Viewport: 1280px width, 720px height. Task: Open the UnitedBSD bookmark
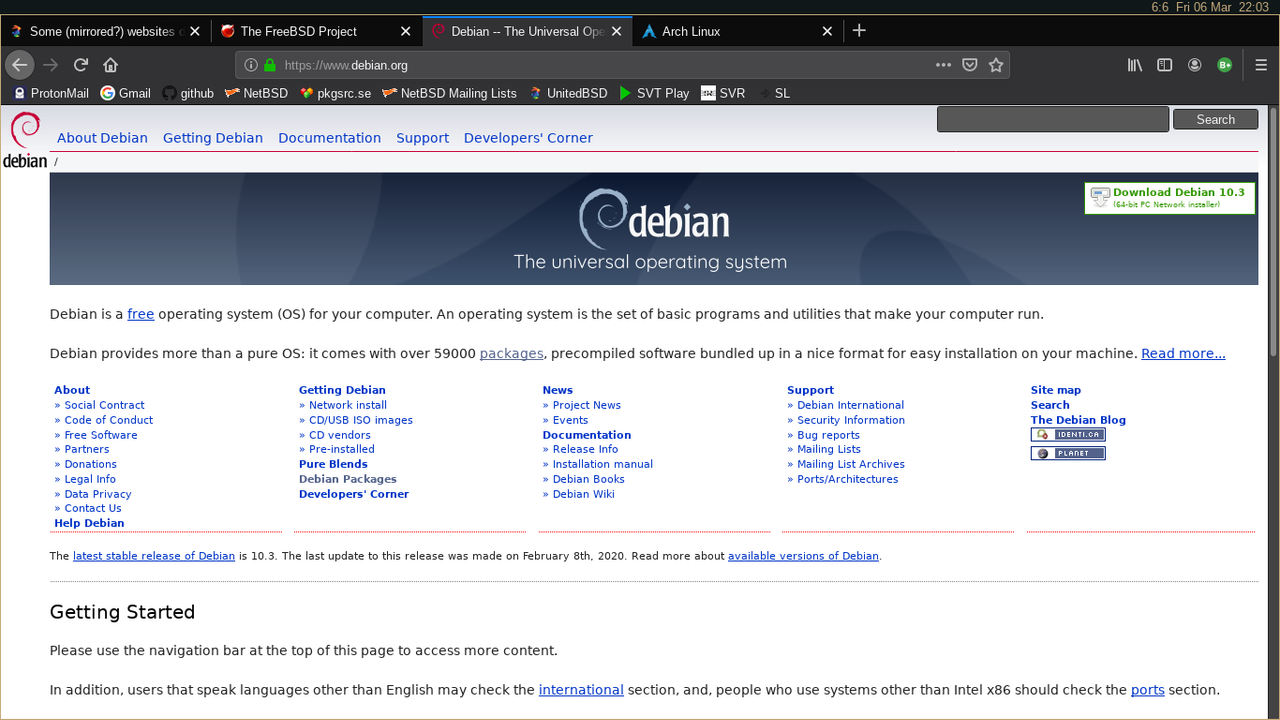click(x=568, y=93)
